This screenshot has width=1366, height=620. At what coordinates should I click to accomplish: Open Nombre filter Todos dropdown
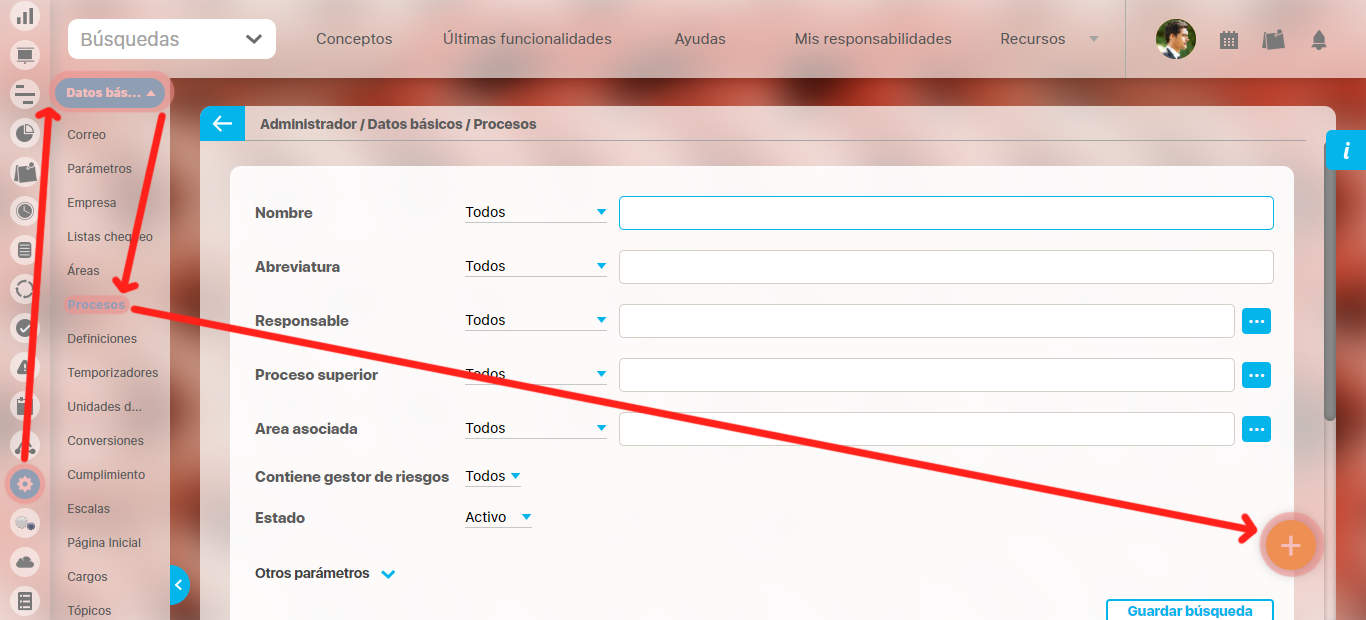[x=535, y=212]
